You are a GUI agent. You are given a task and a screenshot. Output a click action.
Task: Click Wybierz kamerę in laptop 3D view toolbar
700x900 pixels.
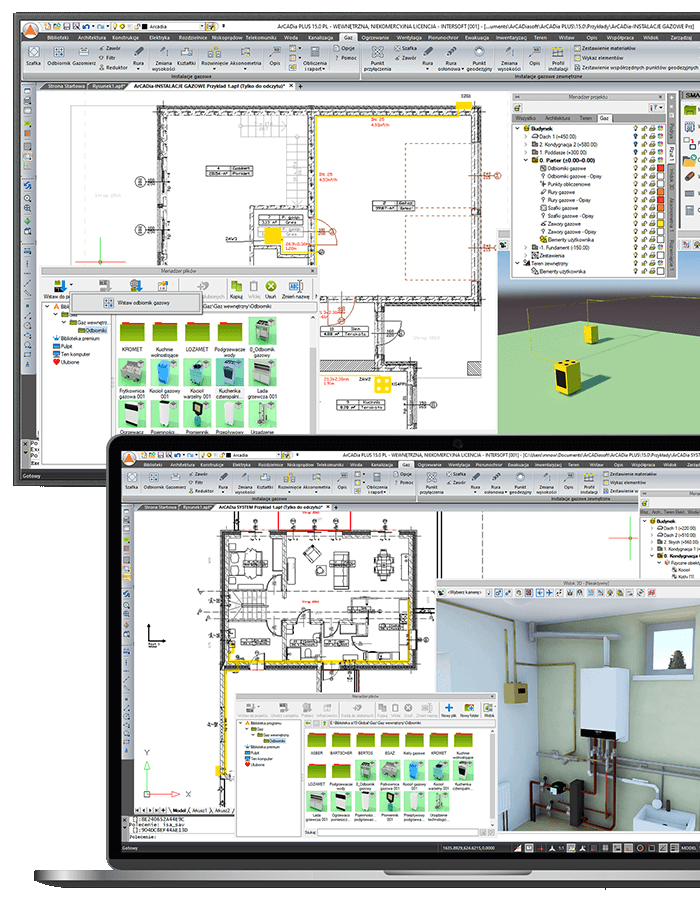tap(464, 592)
